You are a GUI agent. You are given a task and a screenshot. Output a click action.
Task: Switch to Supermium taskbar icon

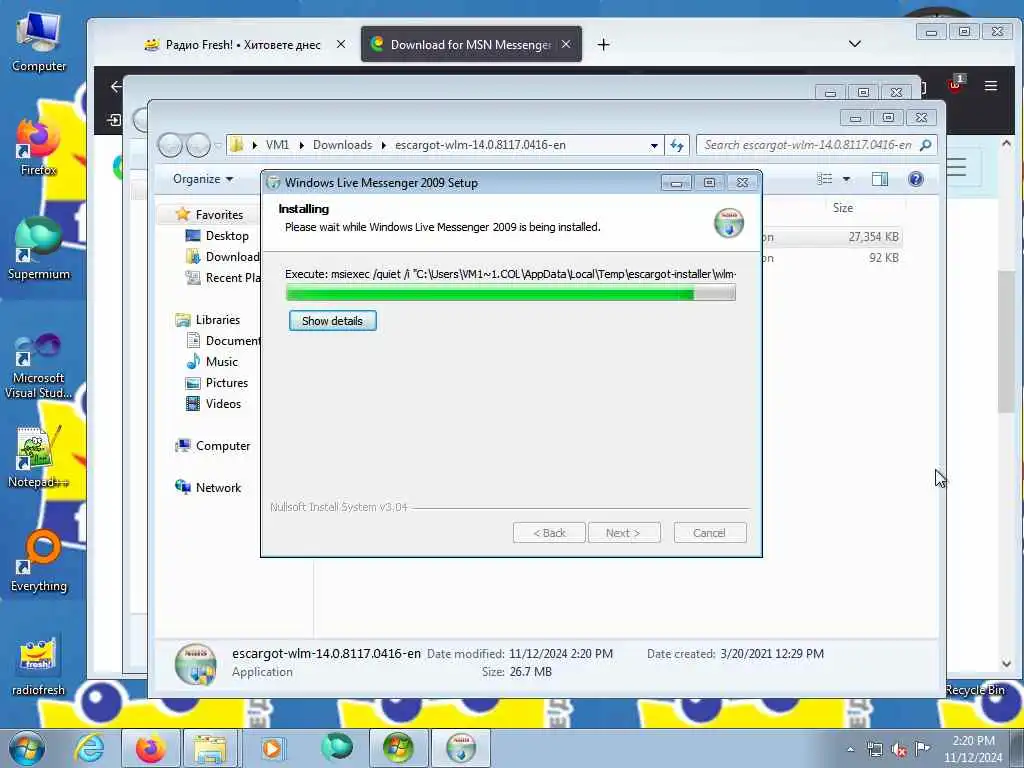pos(336,748)
